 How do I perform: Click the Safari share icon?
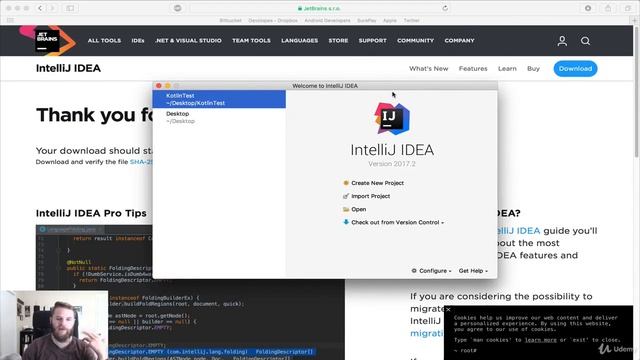click(x=608, y=8)
